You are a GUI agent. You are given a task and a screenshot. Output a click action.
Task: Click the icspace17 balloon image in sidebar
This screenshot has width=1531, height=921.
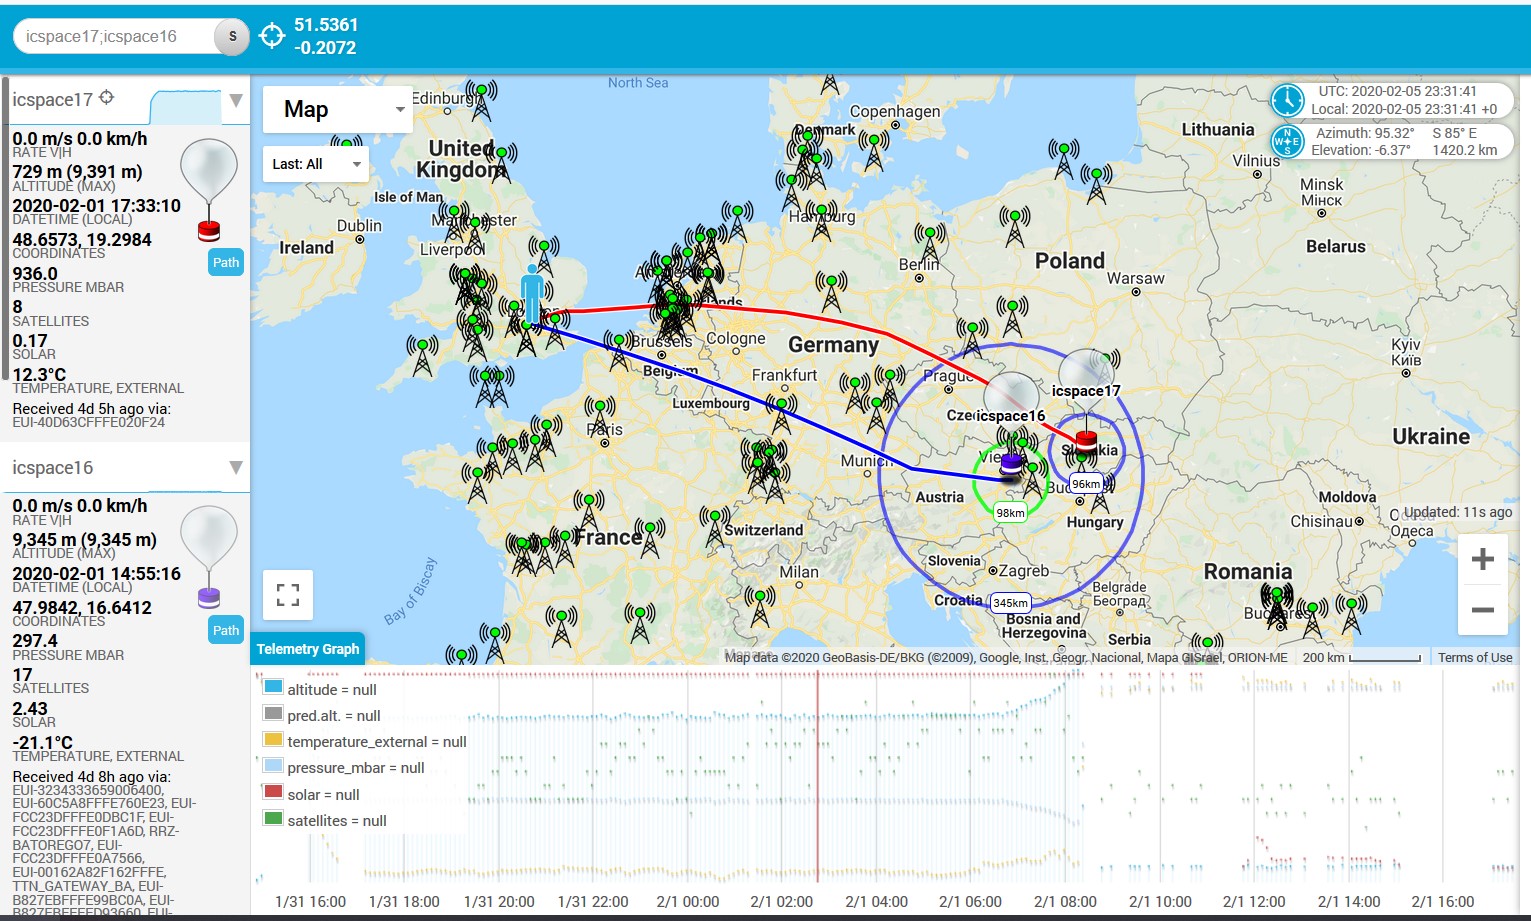coord(209,190)
